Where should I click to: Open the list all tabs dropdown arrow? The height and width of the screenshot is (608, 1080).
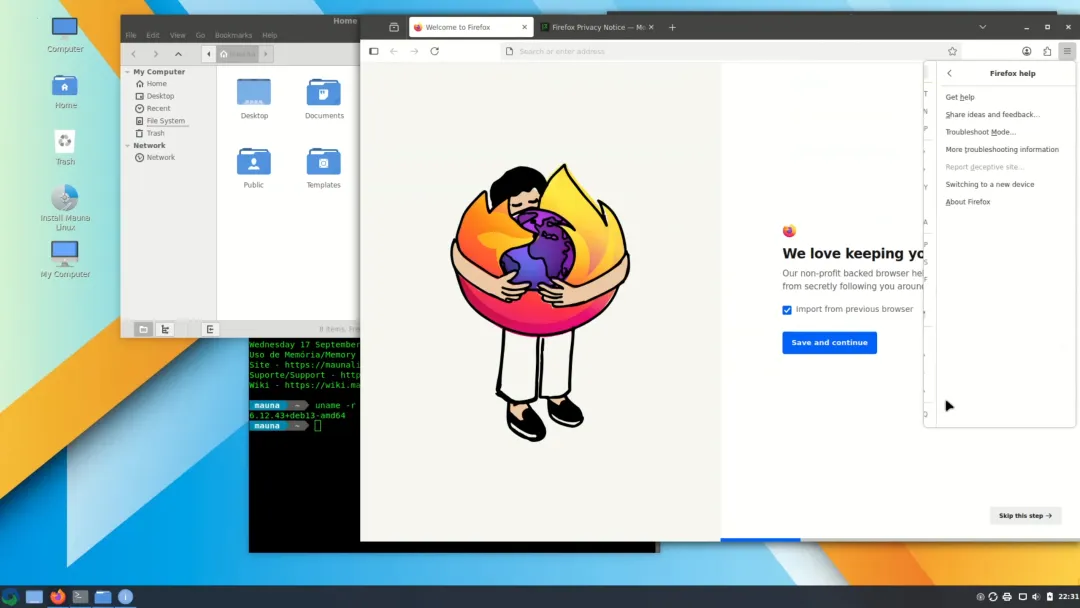[x=983, y=28]
